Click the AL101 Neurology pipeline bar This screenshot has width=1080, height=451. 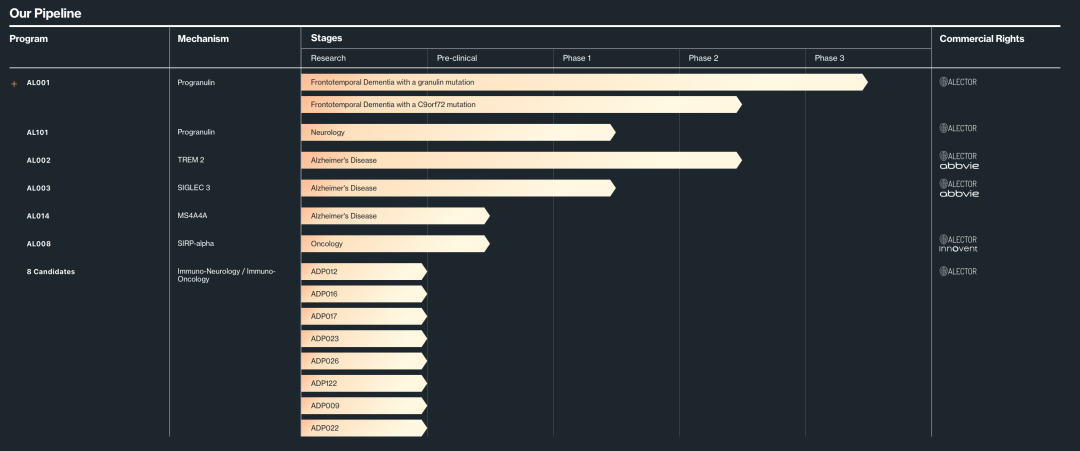coord(457,132)
